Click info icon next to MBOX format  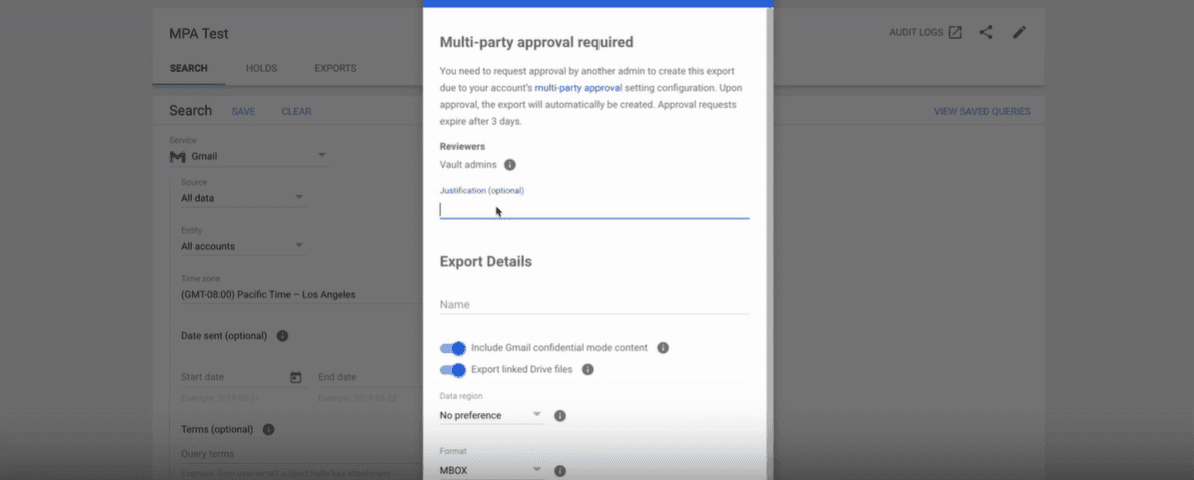pyautogui.click(x=560, y=470)
